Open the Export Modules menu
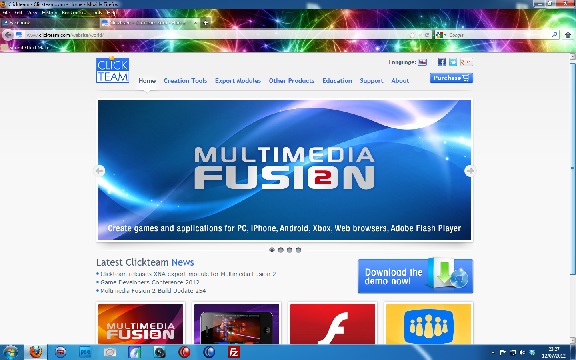576x360 pixels. coord(238,80)
